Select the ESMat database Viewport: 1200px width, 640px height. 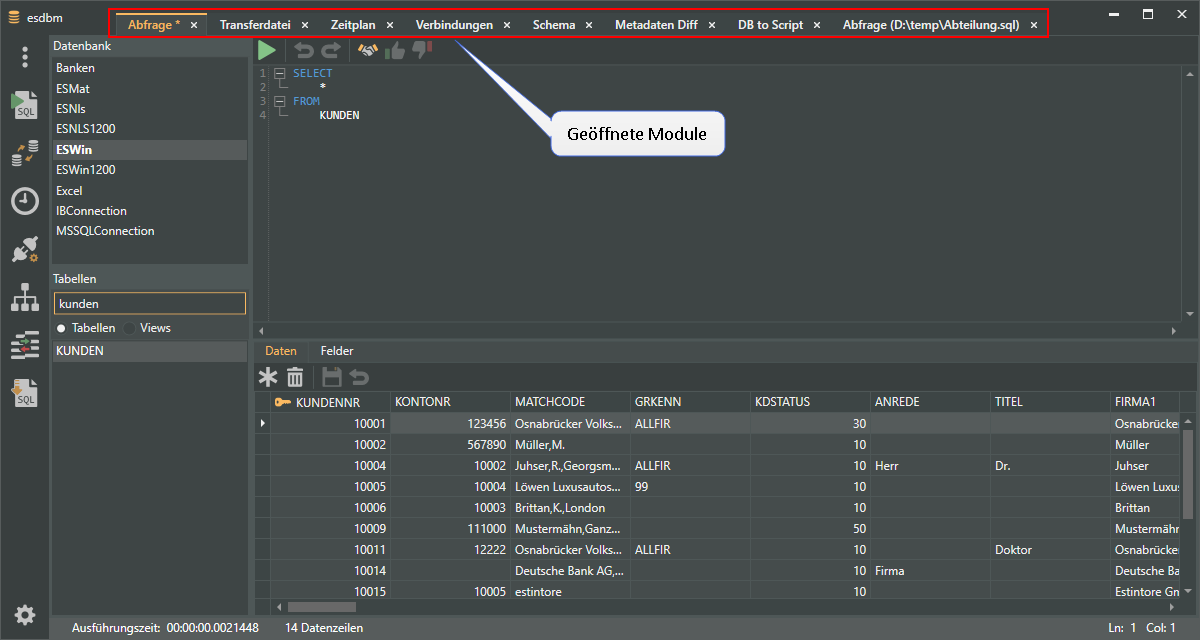coord(150,88)
